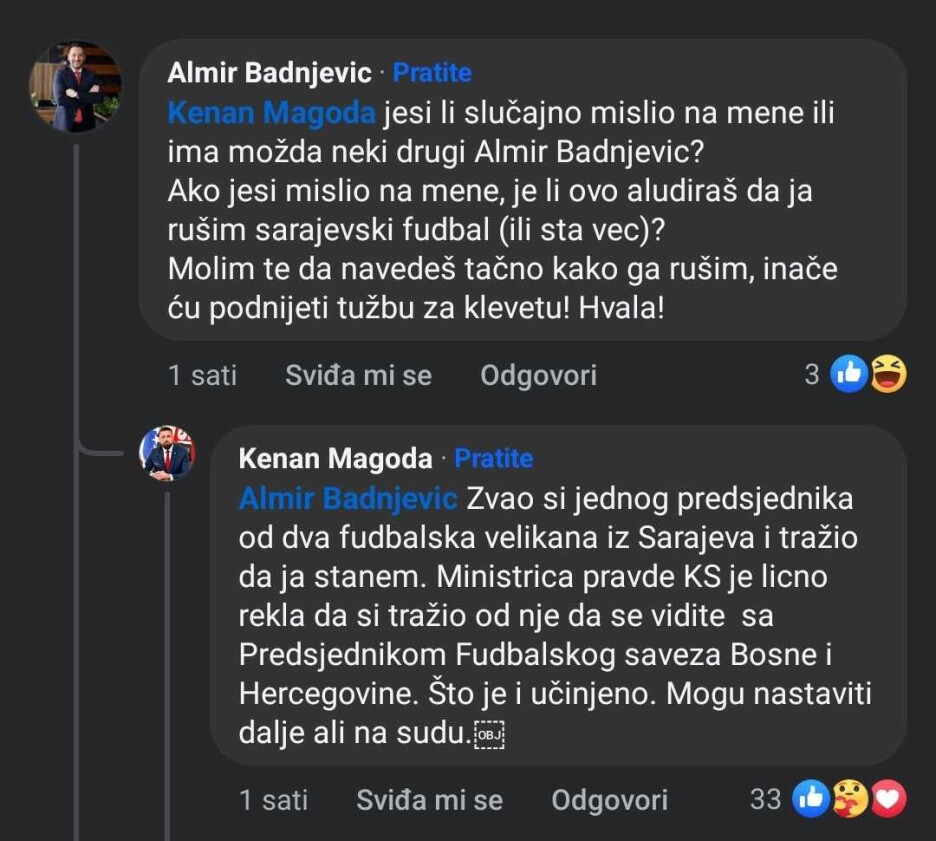Click the Kenan Magoda mention inside Almir's comment
This screenshot has height=841, width=936.
(271, 113)
